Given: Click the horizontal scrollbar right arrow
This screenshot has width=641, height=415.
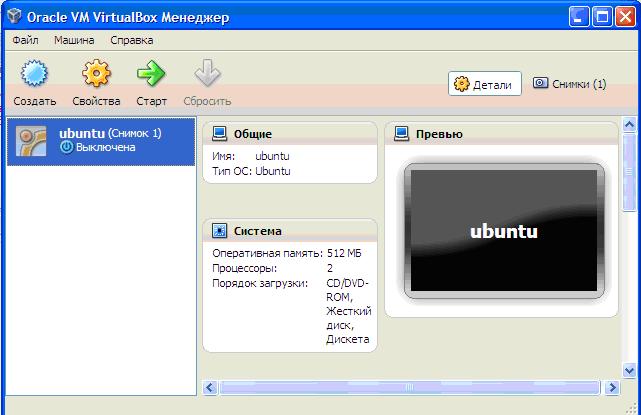Looking at the screenshot, I should tap(612, 387).
